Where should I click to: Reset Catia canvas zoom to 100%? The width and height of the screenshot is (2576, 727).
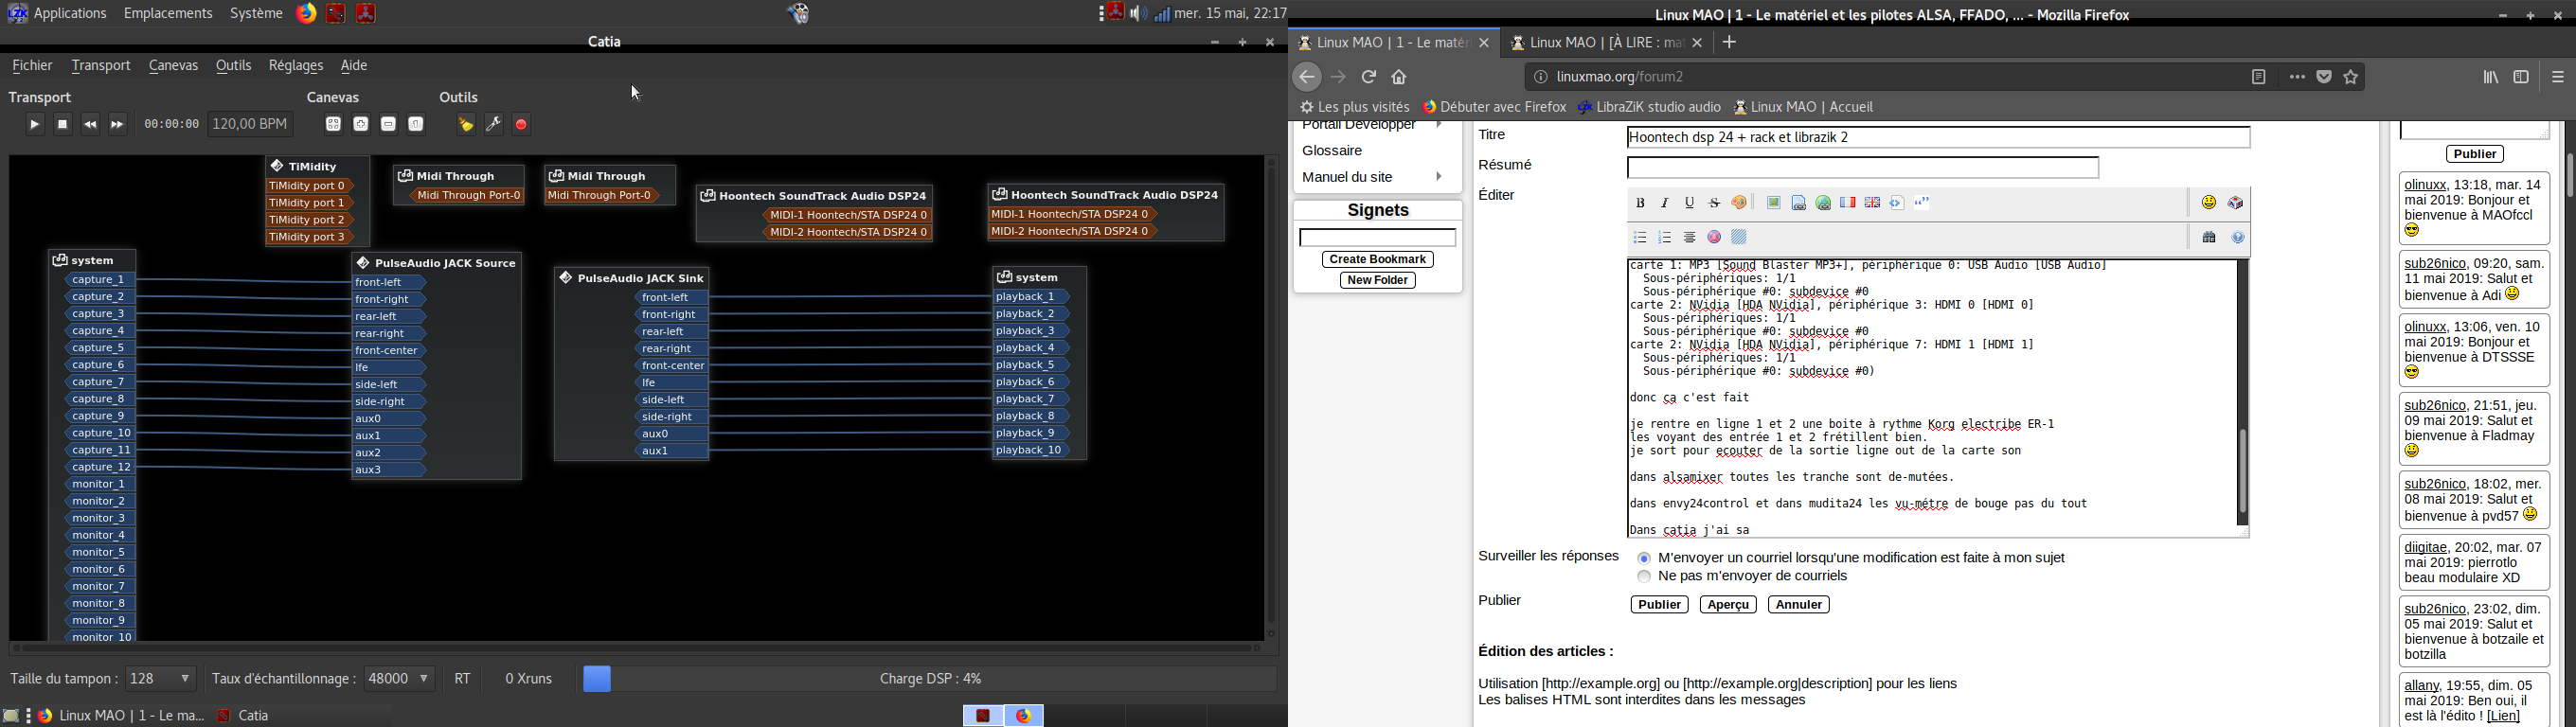416,125
